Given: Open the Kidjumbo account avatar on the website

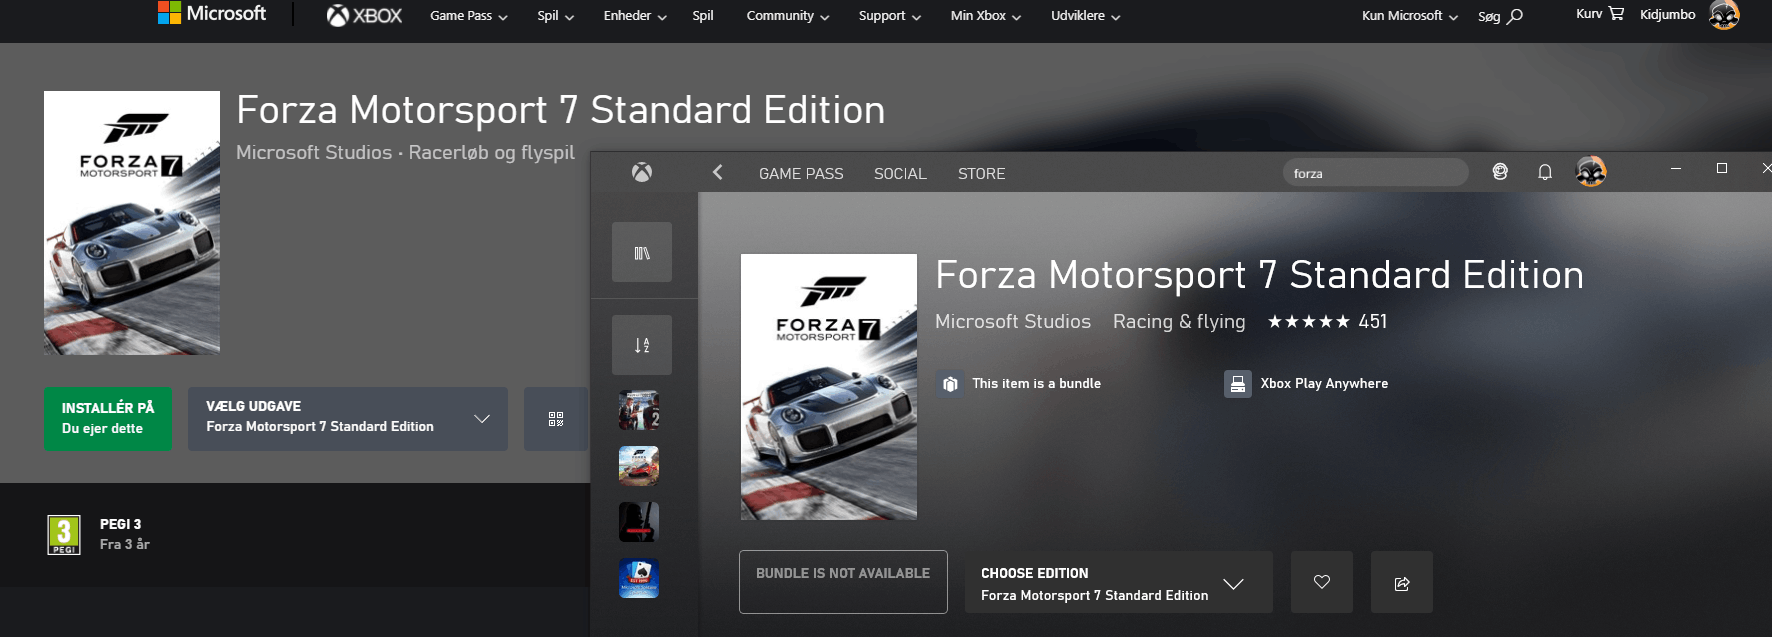Looking at the screenshot, I should [1724, 15].
